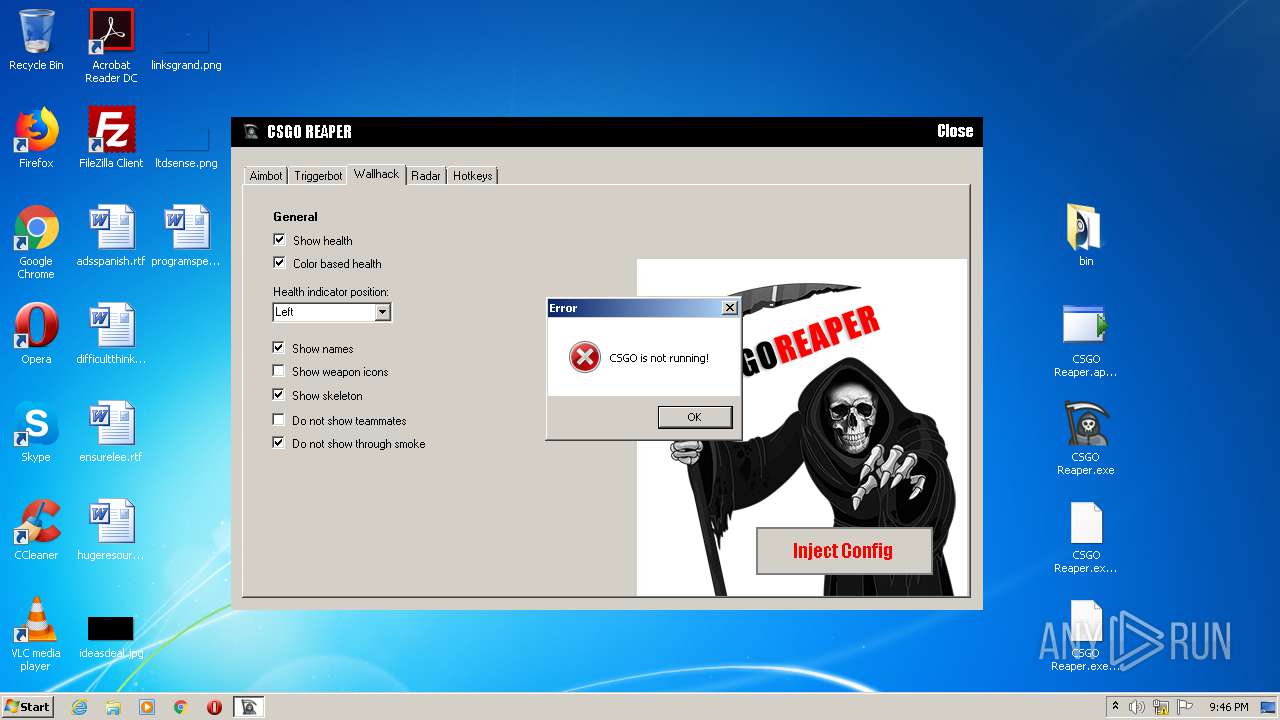The width and height of the screenshot is (1280, 720).
Task: Launch Google Chrome desktop shortcut
Action: tap(36, 242)
